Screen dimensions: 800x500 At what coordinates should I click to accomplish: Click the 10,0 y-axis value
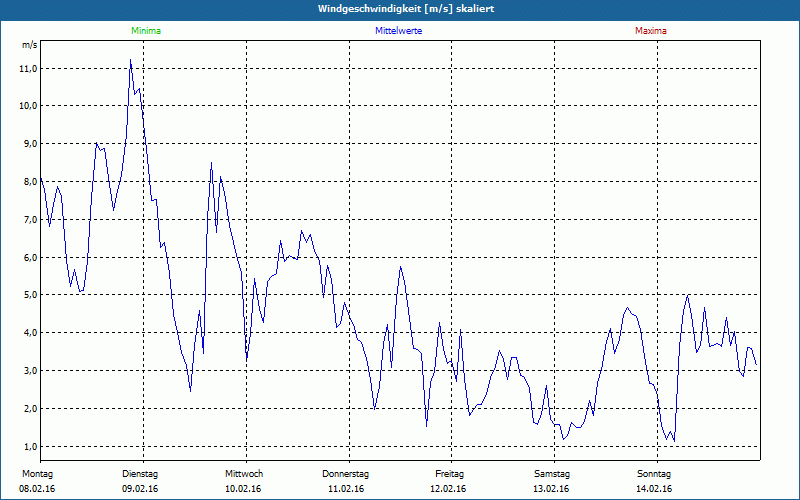29,106
